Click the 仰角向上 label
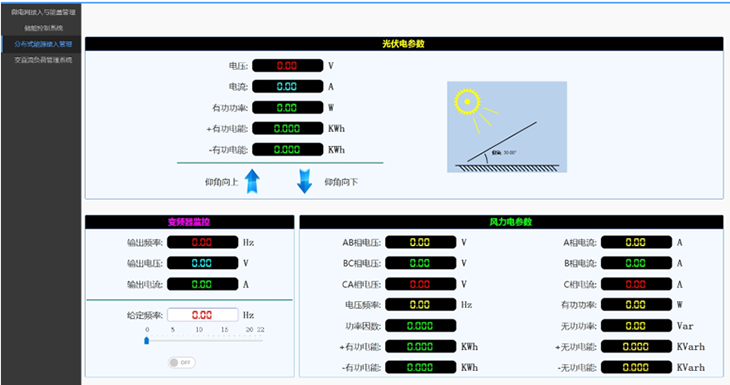Viewport: 730px width, 385px height. click(x=222, y=182)
